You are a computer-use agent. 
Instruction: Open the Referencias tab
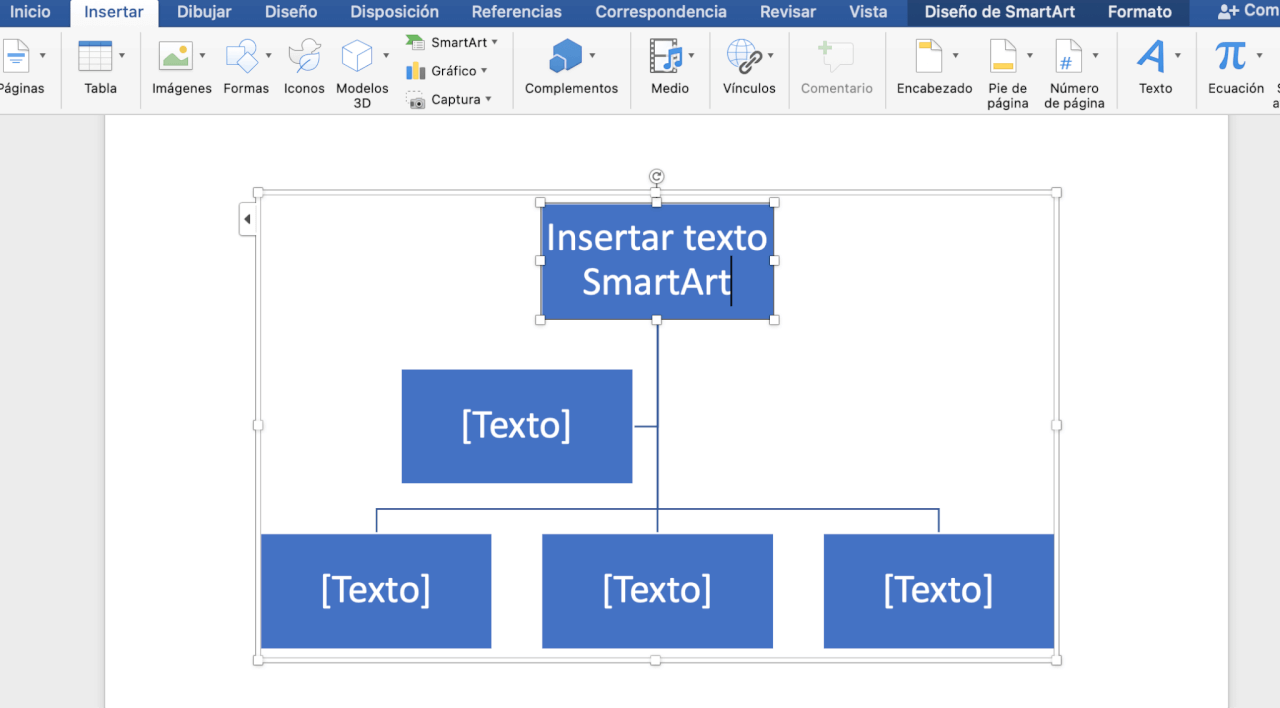[x=516, y=12]
